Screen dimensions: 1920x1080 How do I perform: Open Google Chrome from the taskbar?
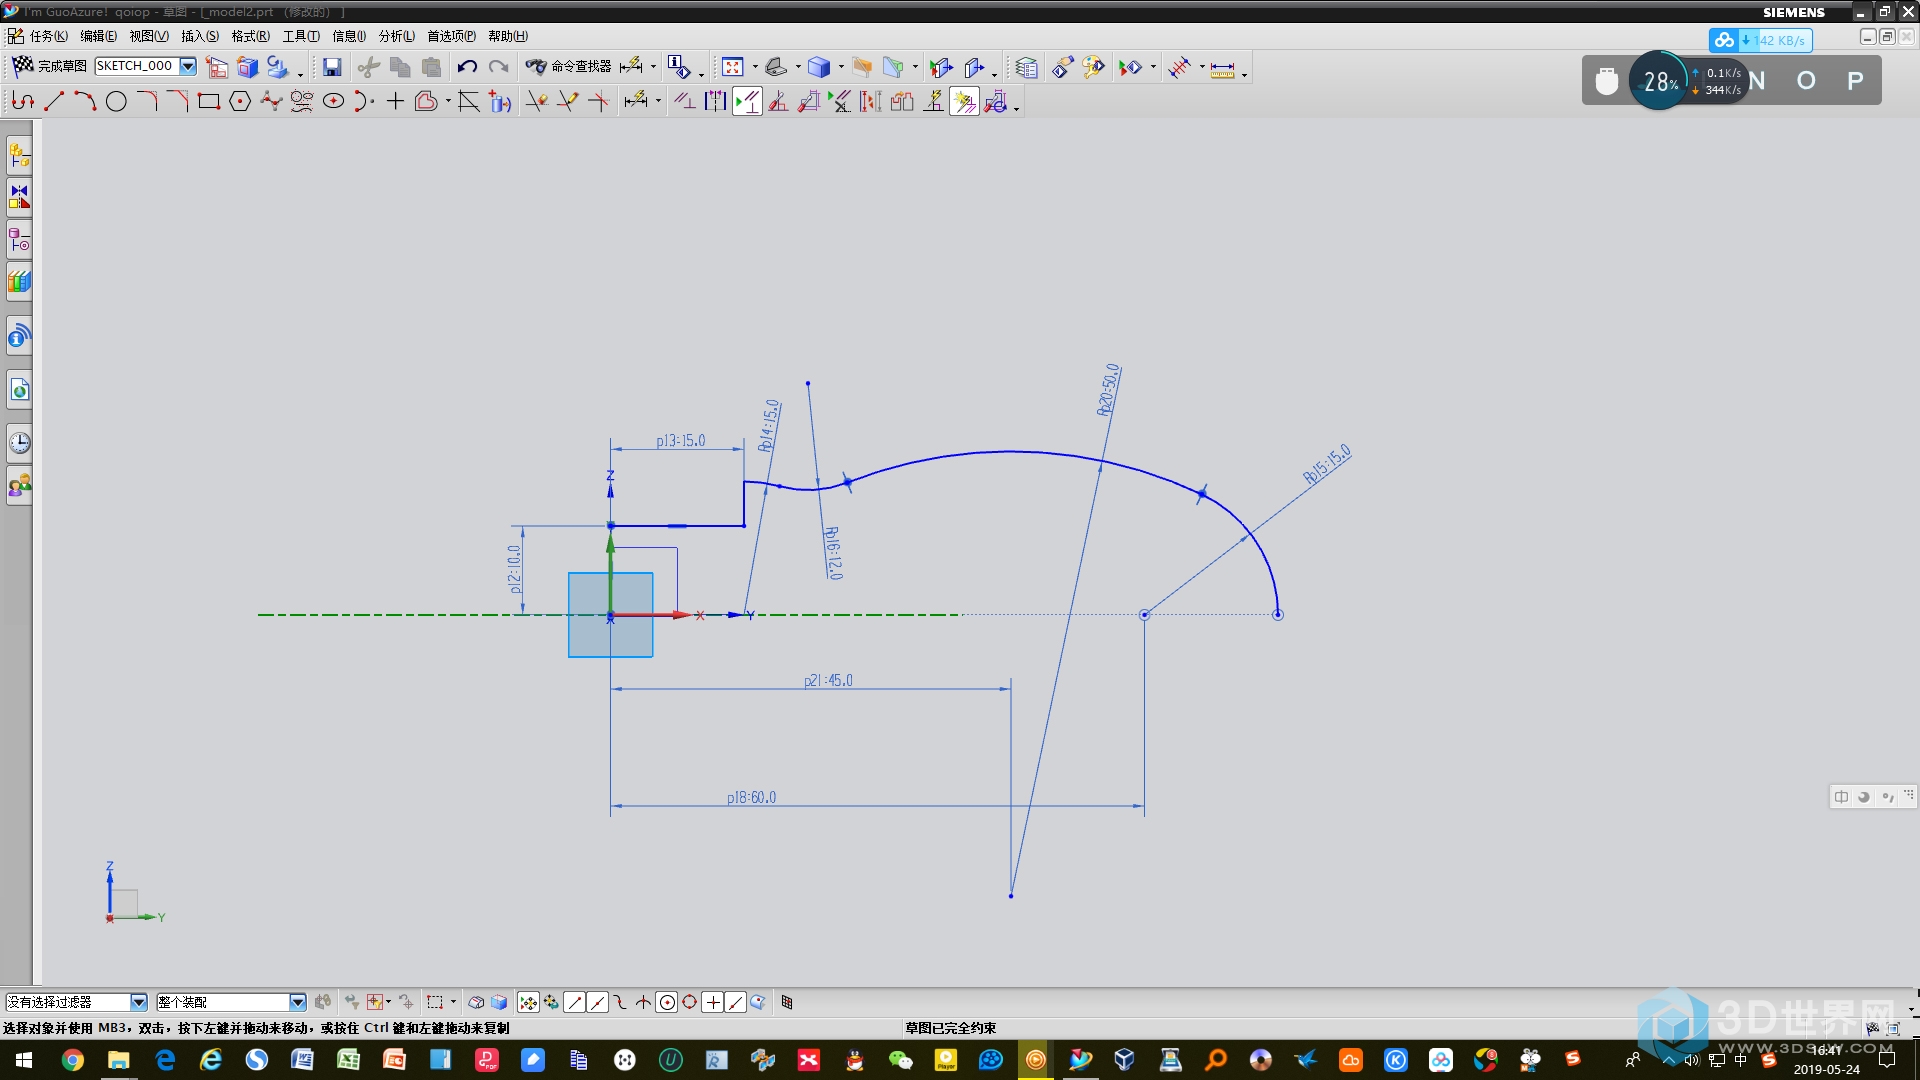(x=72, y=1060)
